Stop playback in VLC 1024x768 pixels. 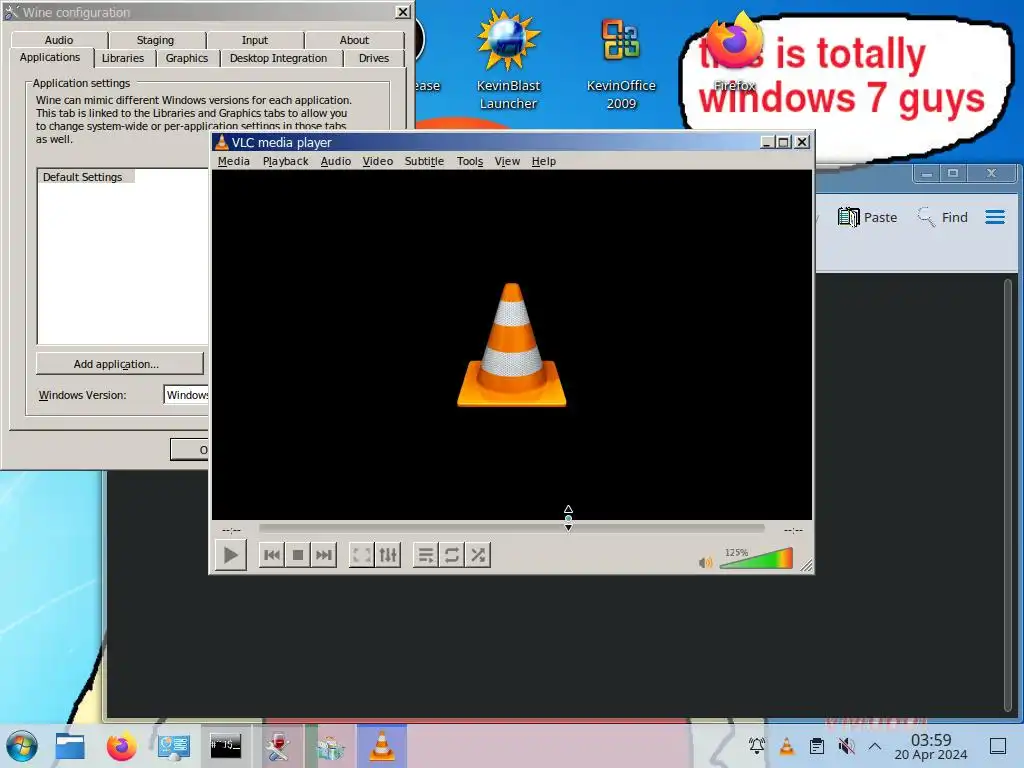[x=298, y=555]
